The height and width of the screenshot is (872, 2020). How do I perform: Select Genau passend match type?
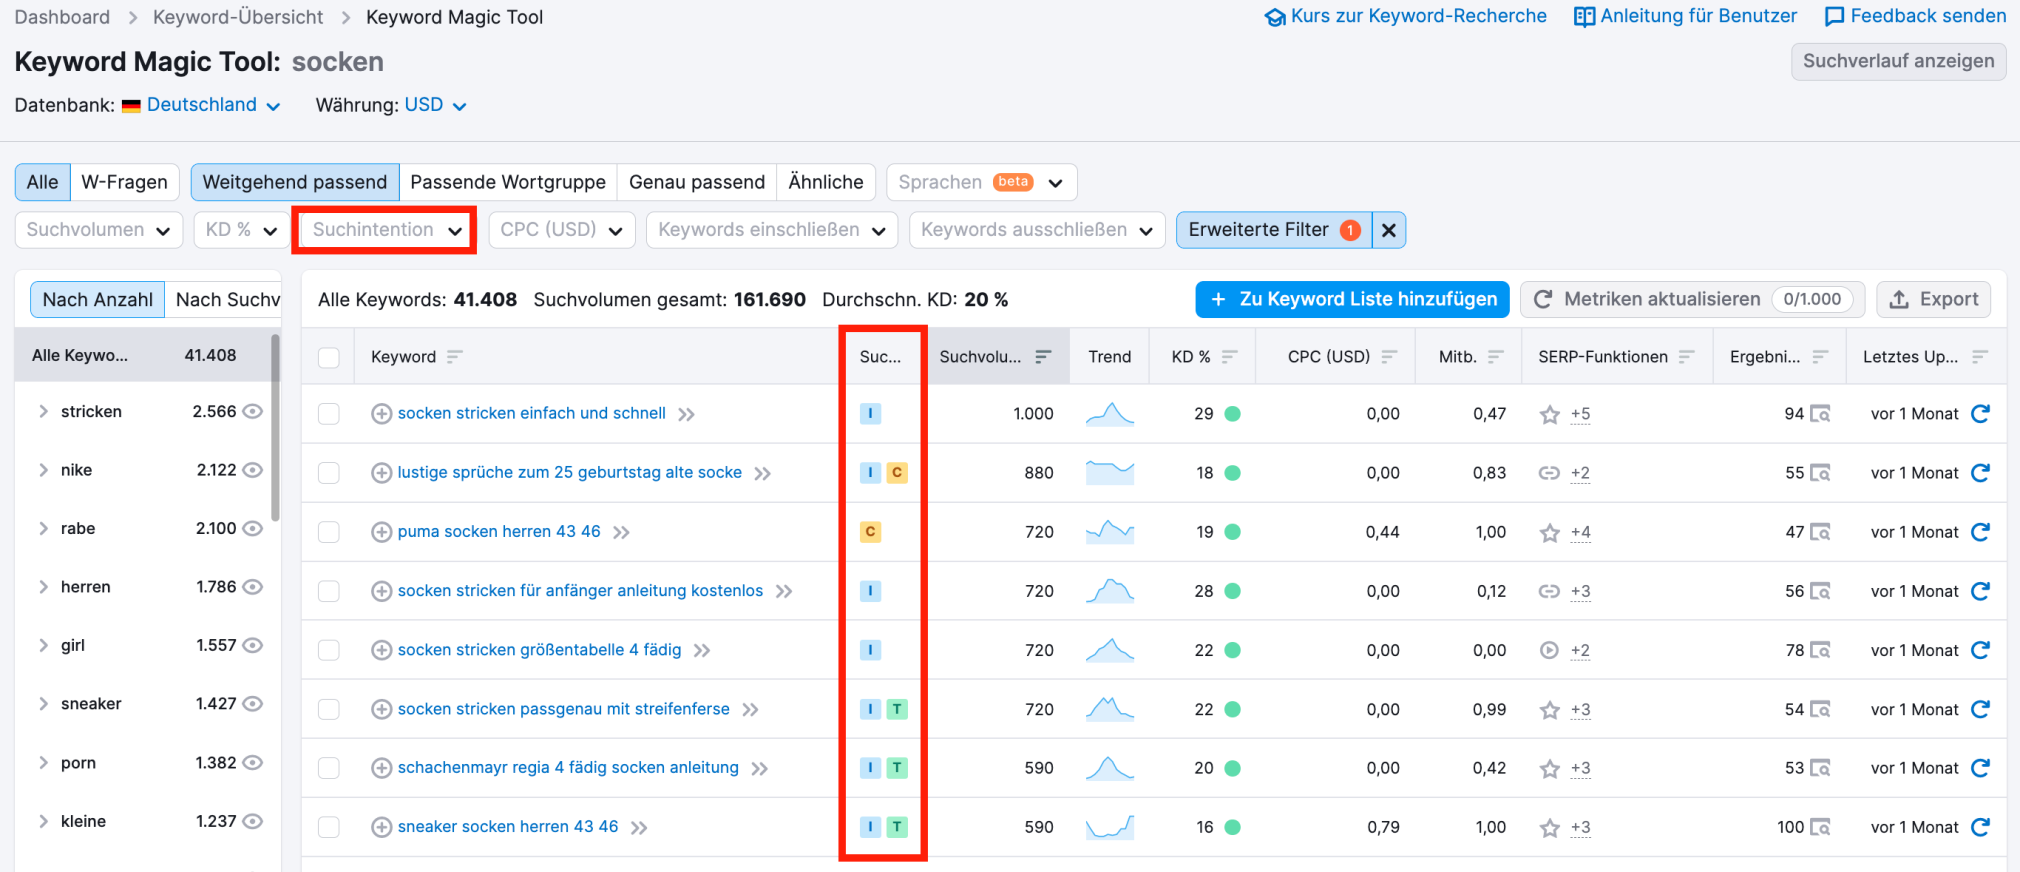point(697,182)
